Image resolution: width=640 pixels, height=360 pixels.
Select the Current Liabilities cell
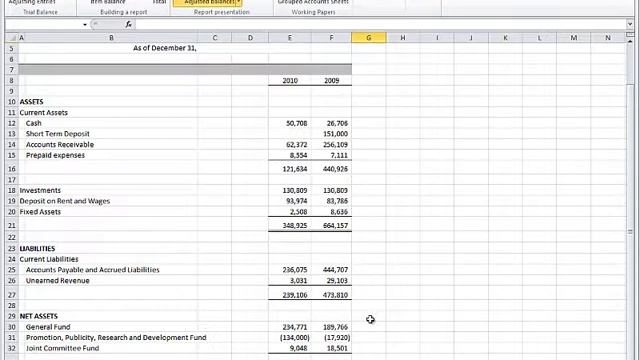pyautogui.click(x=49, y=259)
